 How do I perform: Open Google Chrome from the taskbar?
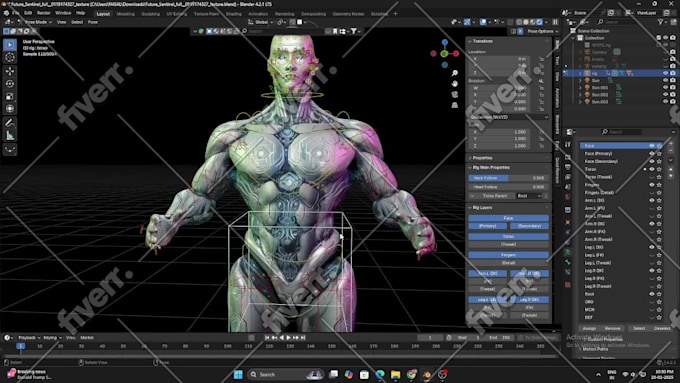411,374
